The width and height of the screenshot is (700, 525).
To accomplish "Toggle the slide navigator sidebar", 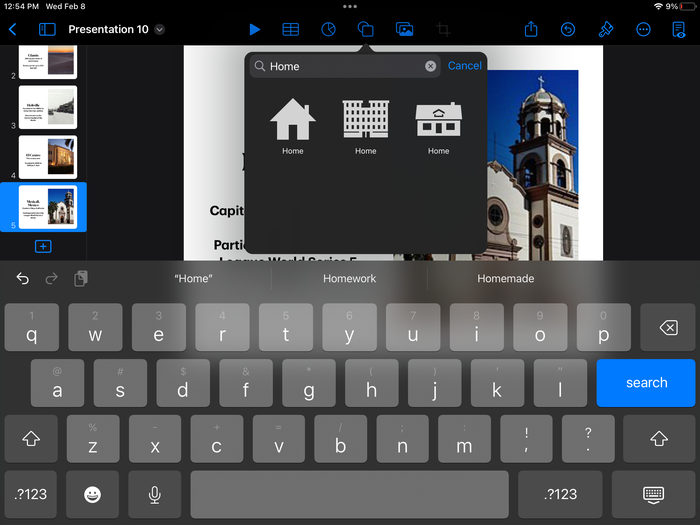I will click(x=47, y=30).
